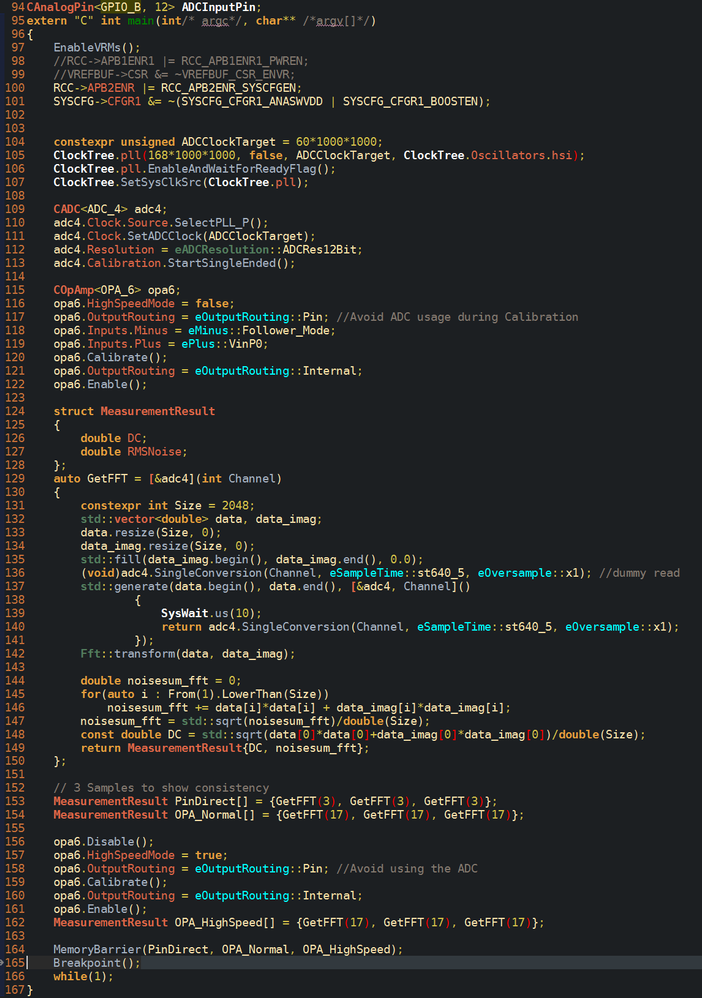Click the '//dummy read' comment
This screenshot has width=702, height=998.
click(x=639, y=572)
